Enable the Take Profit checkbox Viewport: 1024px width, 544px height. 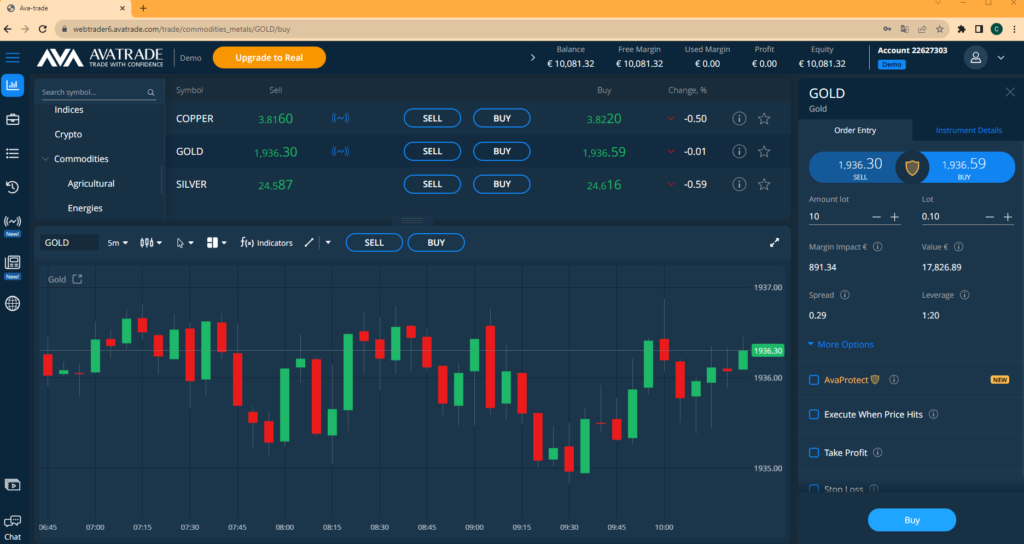[814, 453]
